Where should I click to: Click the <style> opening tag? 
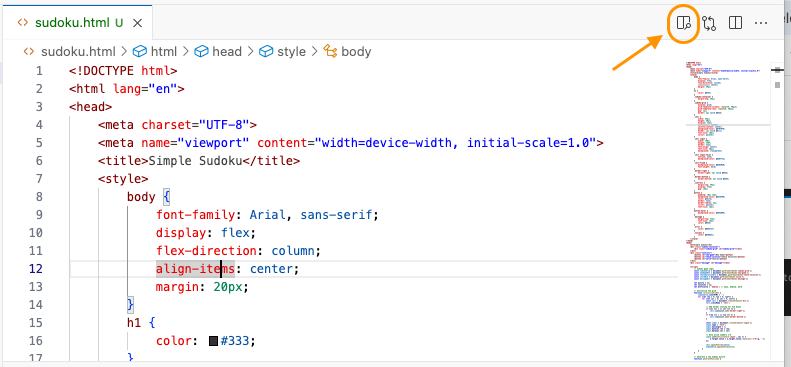coord(123,179)
